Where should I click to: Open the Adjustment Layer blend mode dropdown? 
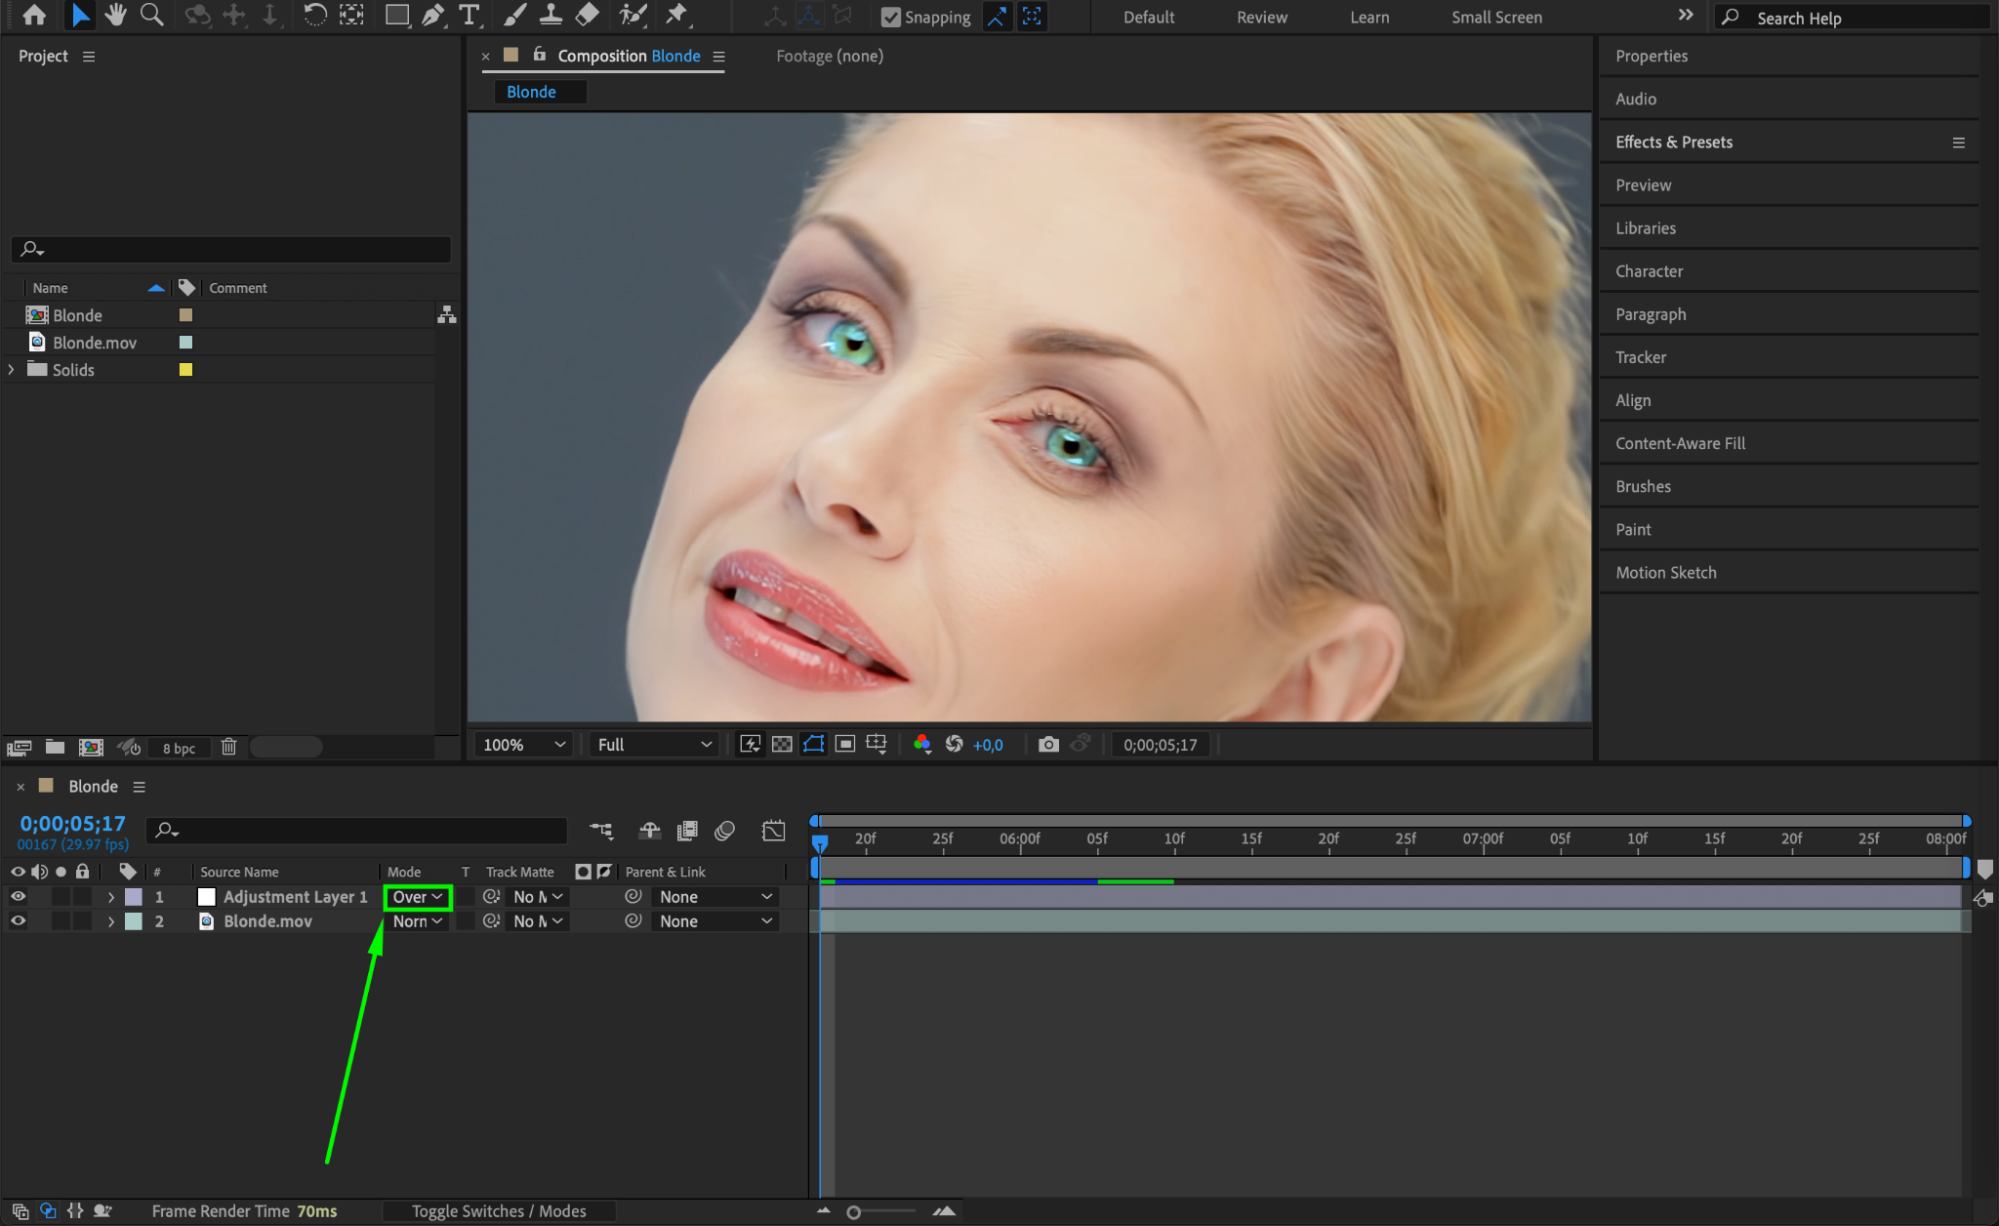click(x=418, y=897)
